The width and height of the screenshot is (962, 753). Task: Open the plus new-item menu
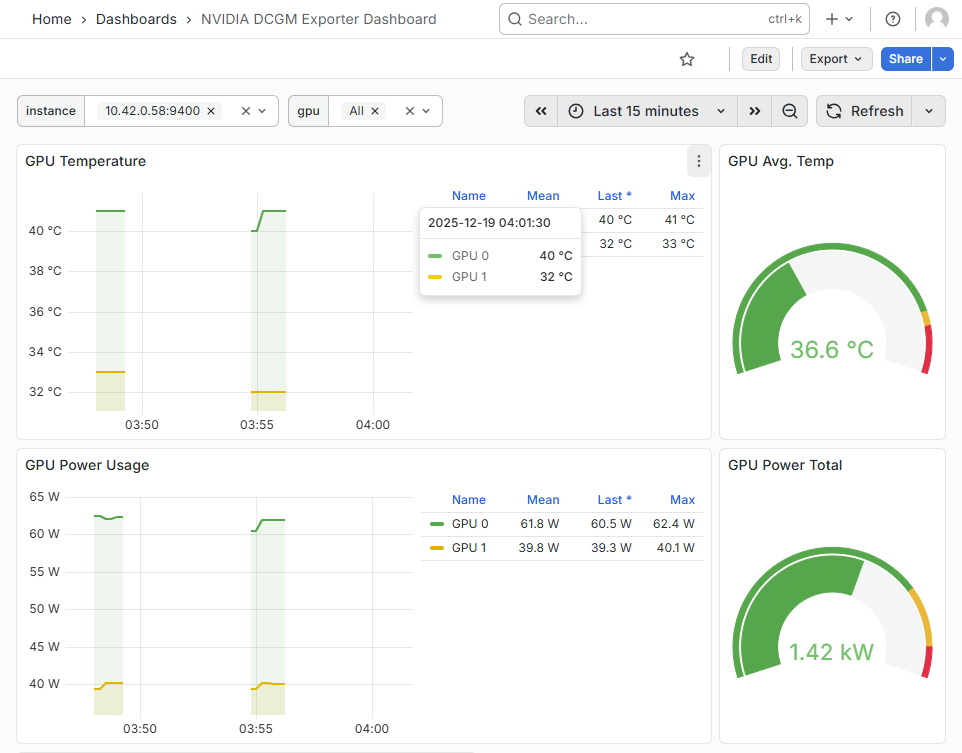point(838,19)
